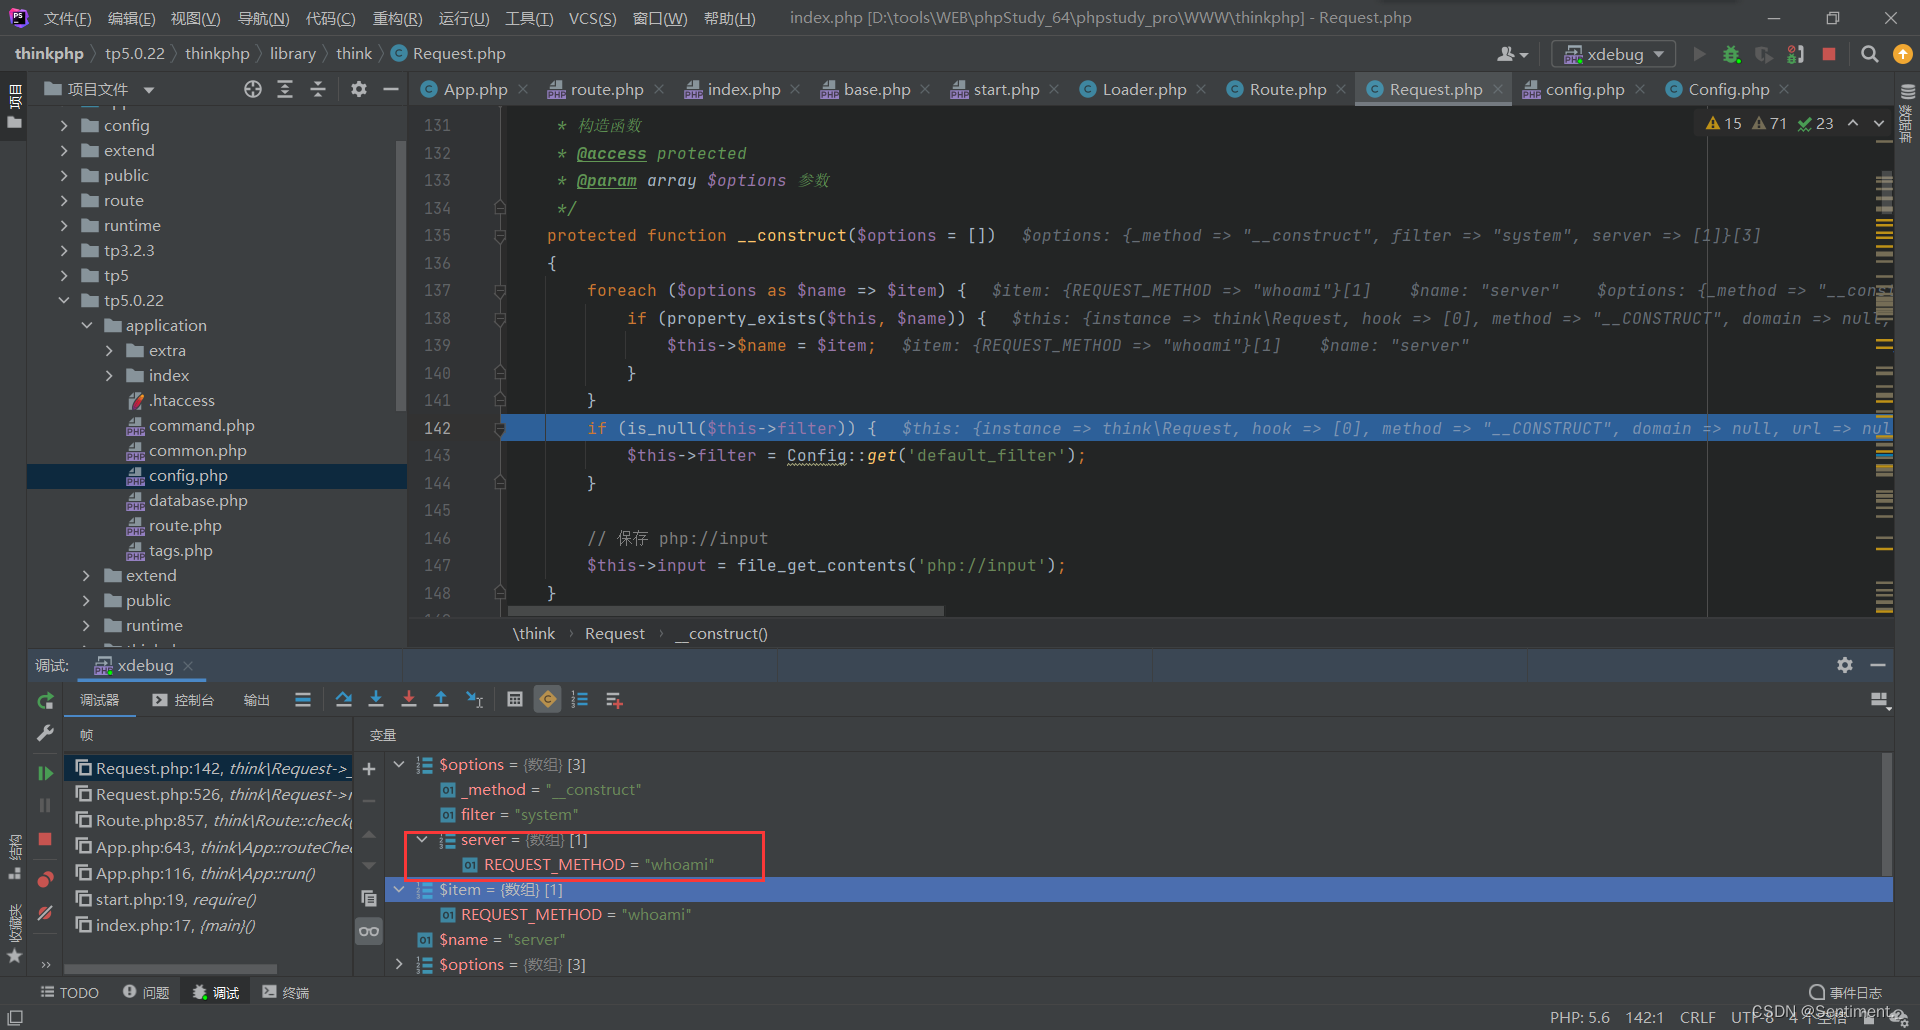Click Run with Coverage icon
Screen dimensions: 1920x1030
1764,54
